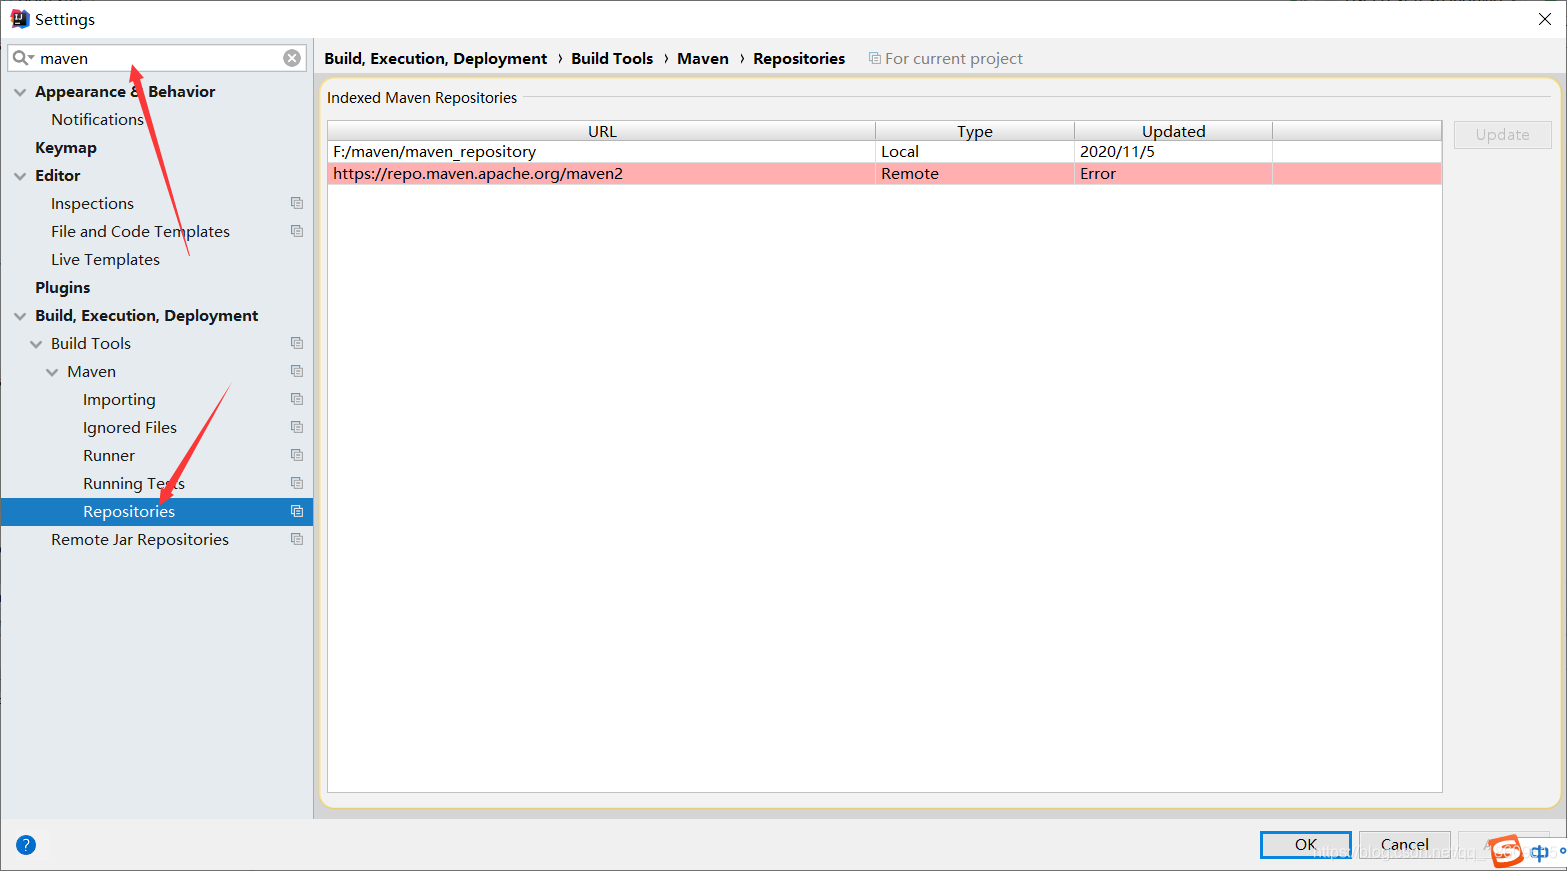Click the Repositories breadcrumb label
The width and height of the screenshot is (1567, 871).
[799, 58]
